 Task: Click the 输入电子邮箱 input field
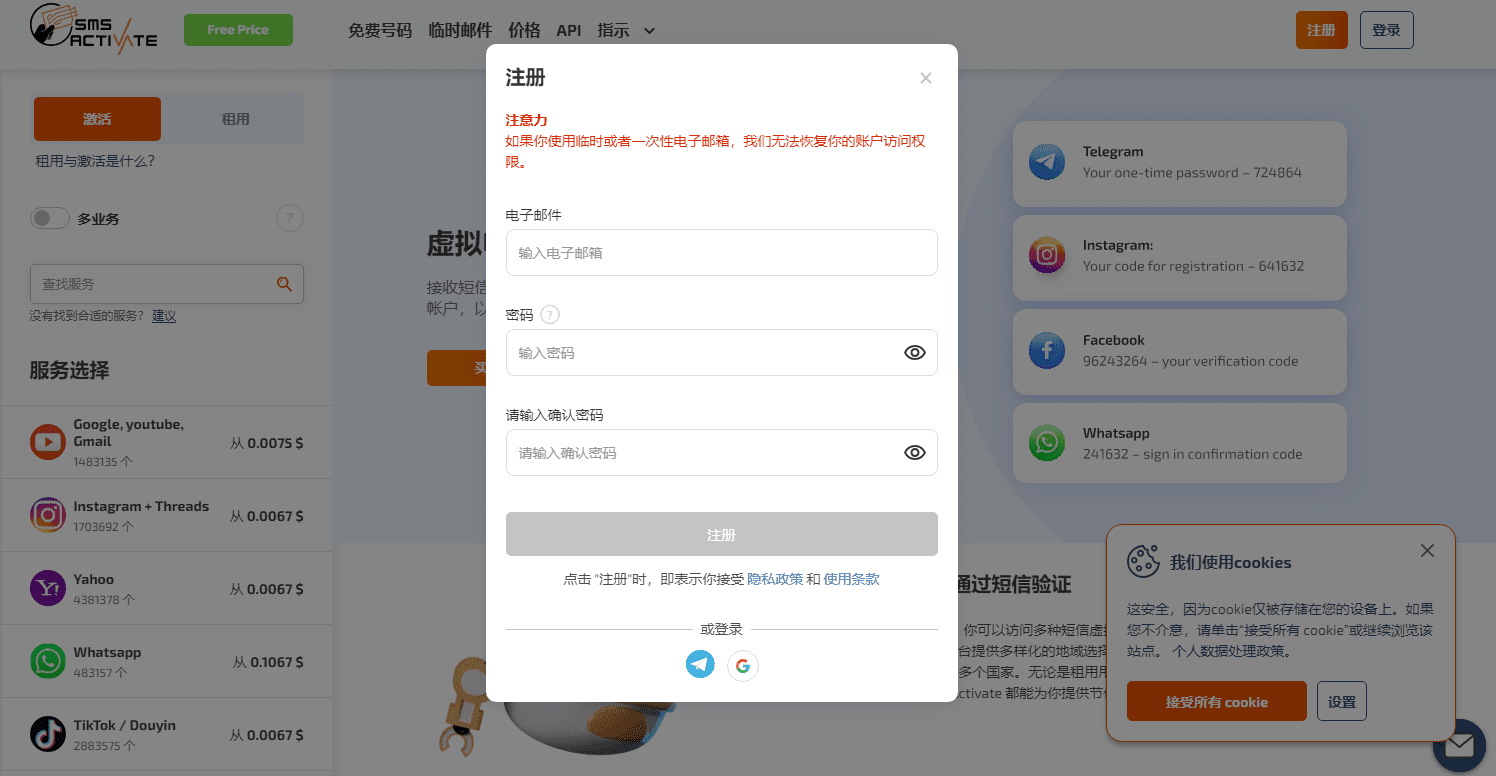721,252
